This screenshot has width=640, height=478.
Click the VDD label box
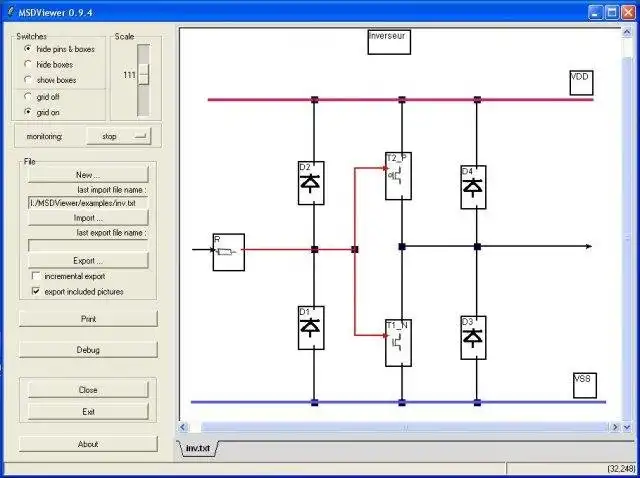click(x=581, y=83)
